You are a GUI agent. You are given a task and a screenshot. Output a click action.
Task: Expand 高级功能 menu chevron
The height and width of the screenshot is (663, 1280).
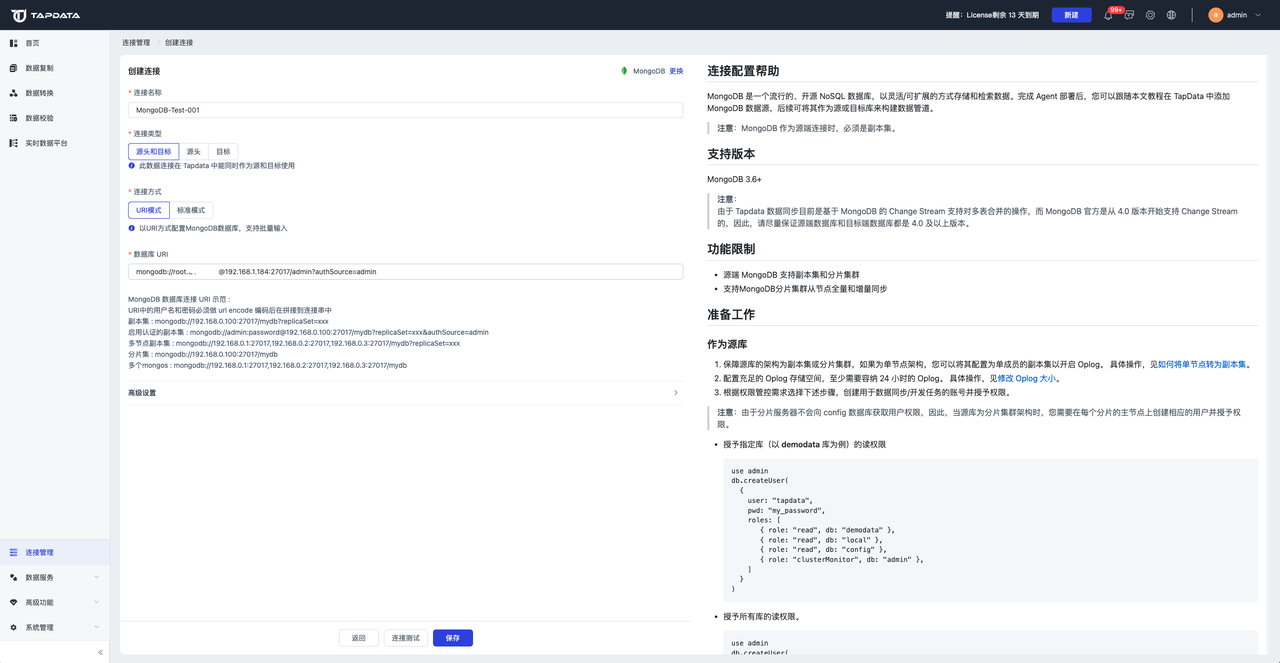tap(97, 602)
